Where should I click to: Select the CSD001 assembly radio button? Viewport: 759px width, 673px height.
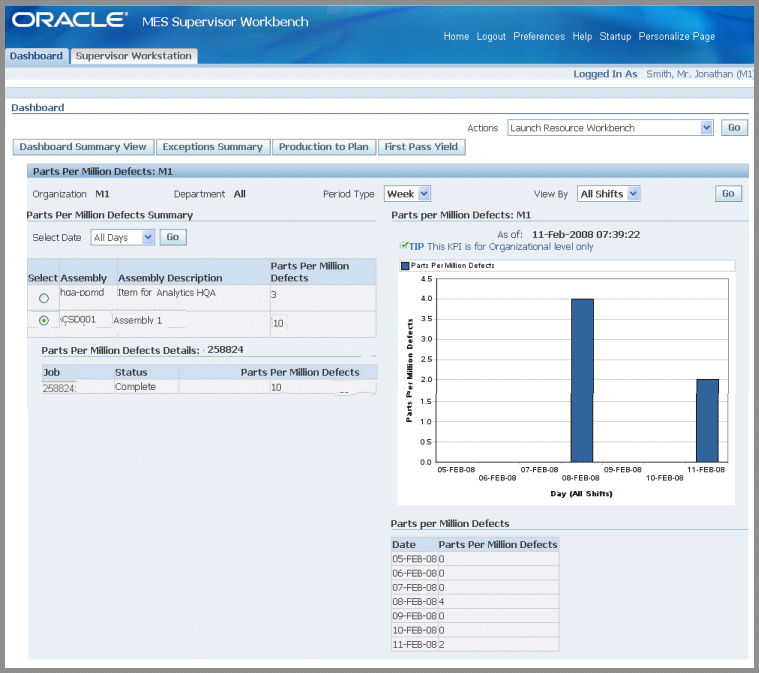click(44, 321)
